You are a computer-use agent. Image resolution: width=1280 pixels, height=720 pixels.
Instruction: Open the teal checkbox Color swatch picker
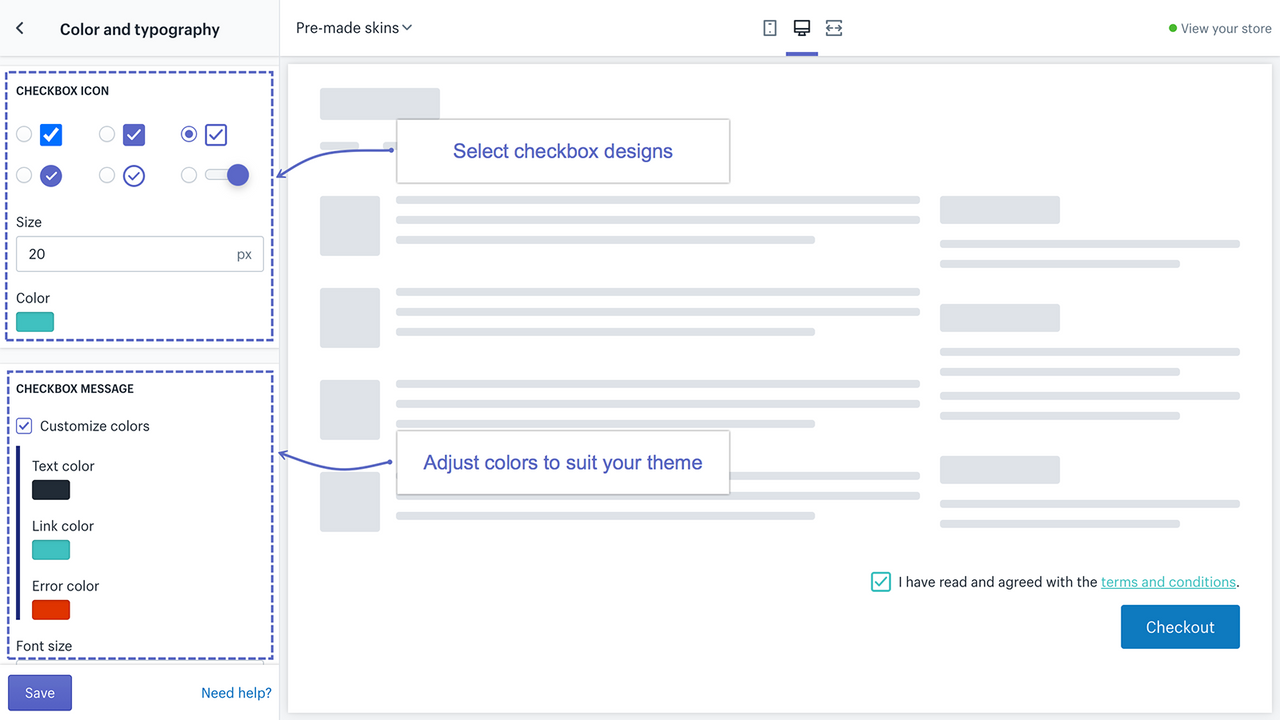tap(35, 321)
